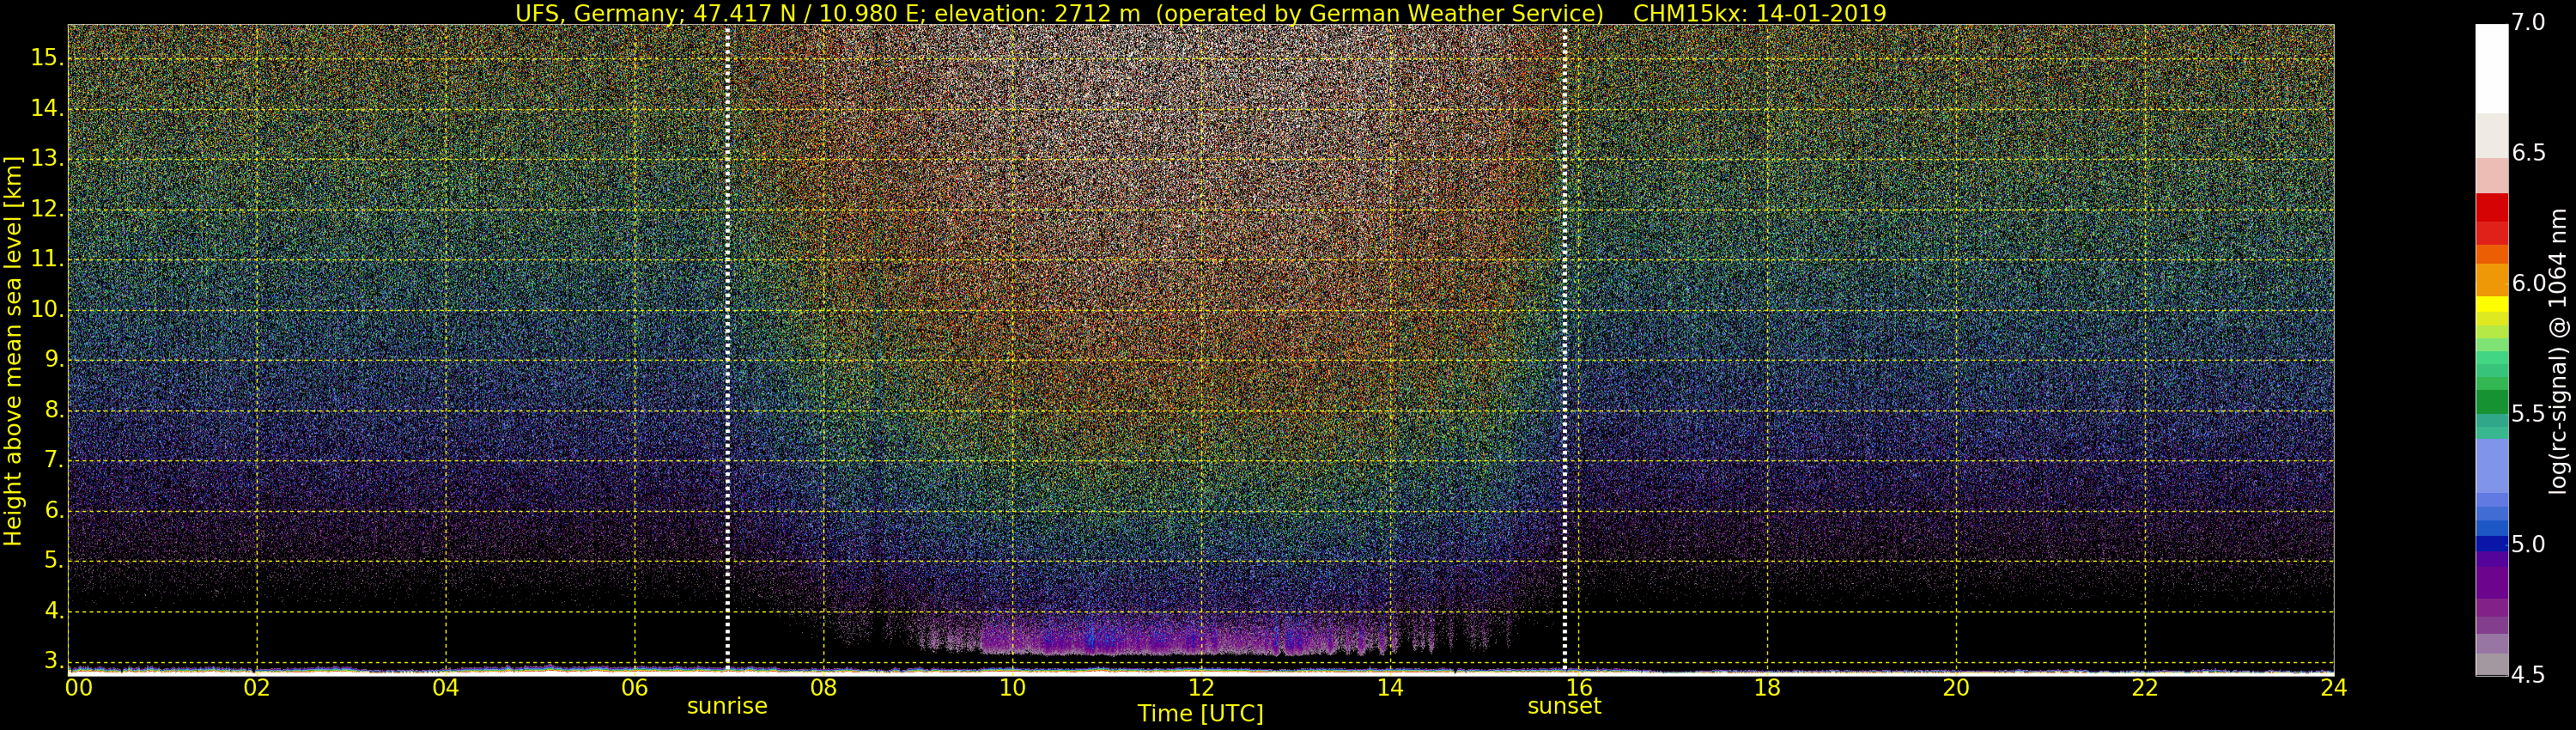Viewport: 2576px width, 730px height.
Task: Click the colorbar value '5.5'
Action: point(2528,414)
